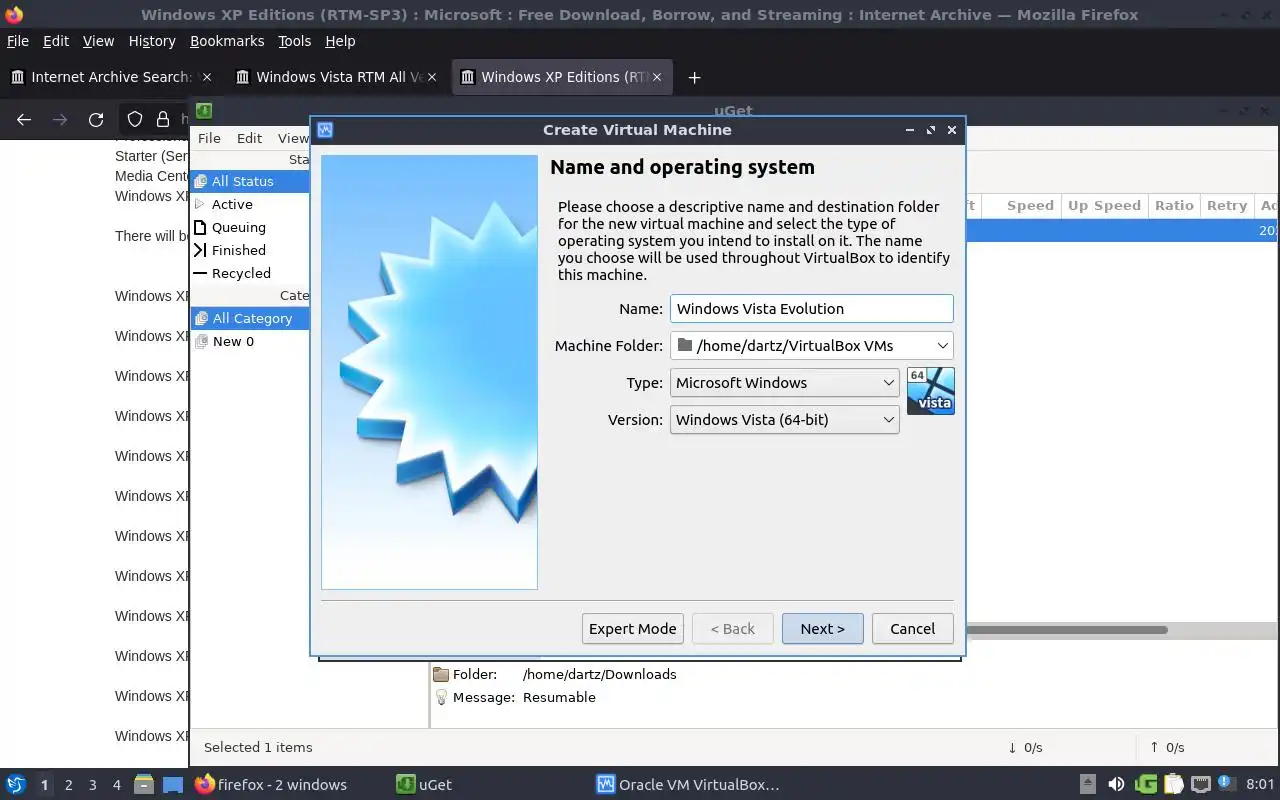Image resolution: width=1280 pixels, height=800 pixels.
Task: Open Firefox Edit menu
Action: click(x=56, y=41)
